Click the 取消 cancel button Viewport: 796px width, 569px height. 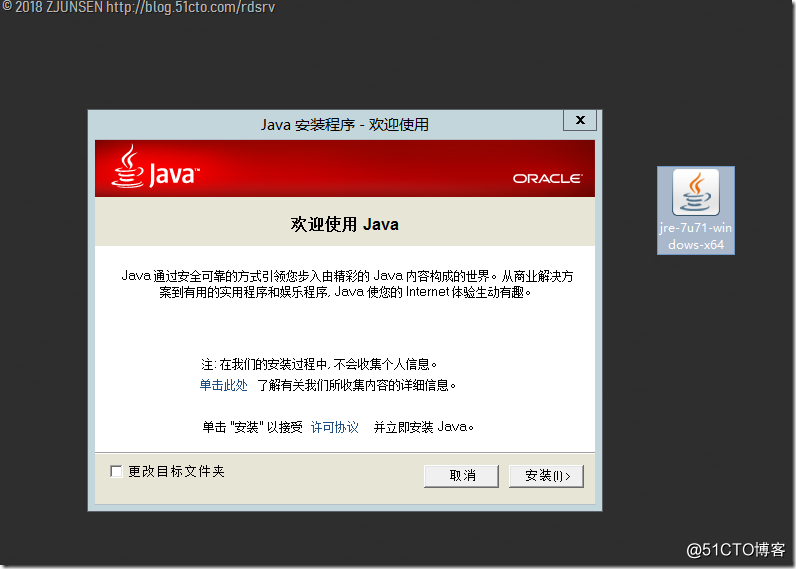pyautogui.click(x=461, y=476)
